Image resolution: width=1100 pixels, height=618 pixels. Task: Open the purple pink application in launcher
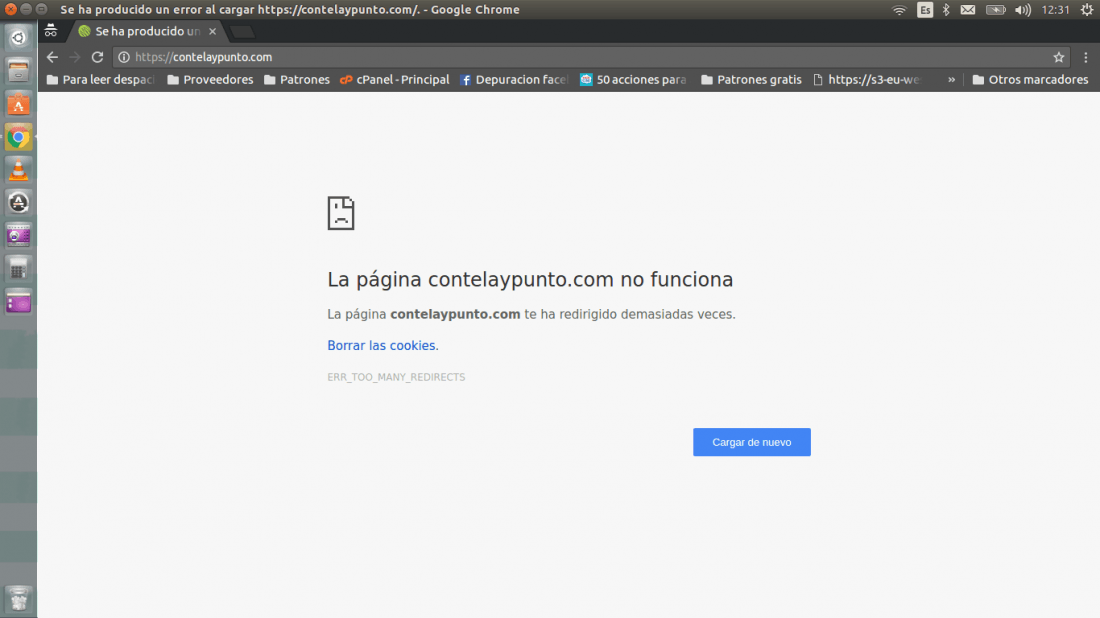(18, 302)
